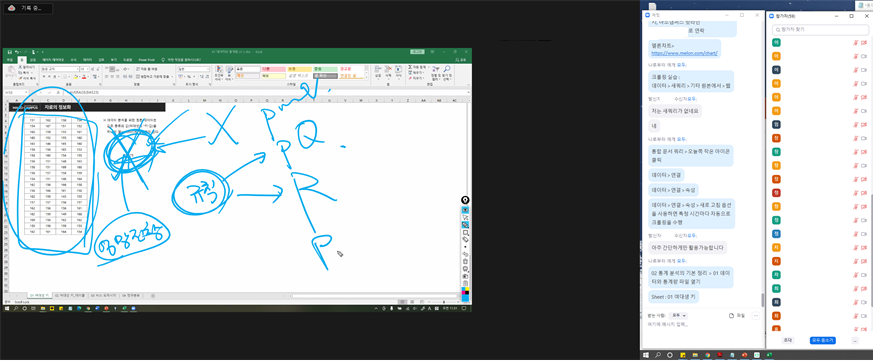873x361 pixels.
Task: Toggle the muted microphone of first participant
Action: click(855, 42)
